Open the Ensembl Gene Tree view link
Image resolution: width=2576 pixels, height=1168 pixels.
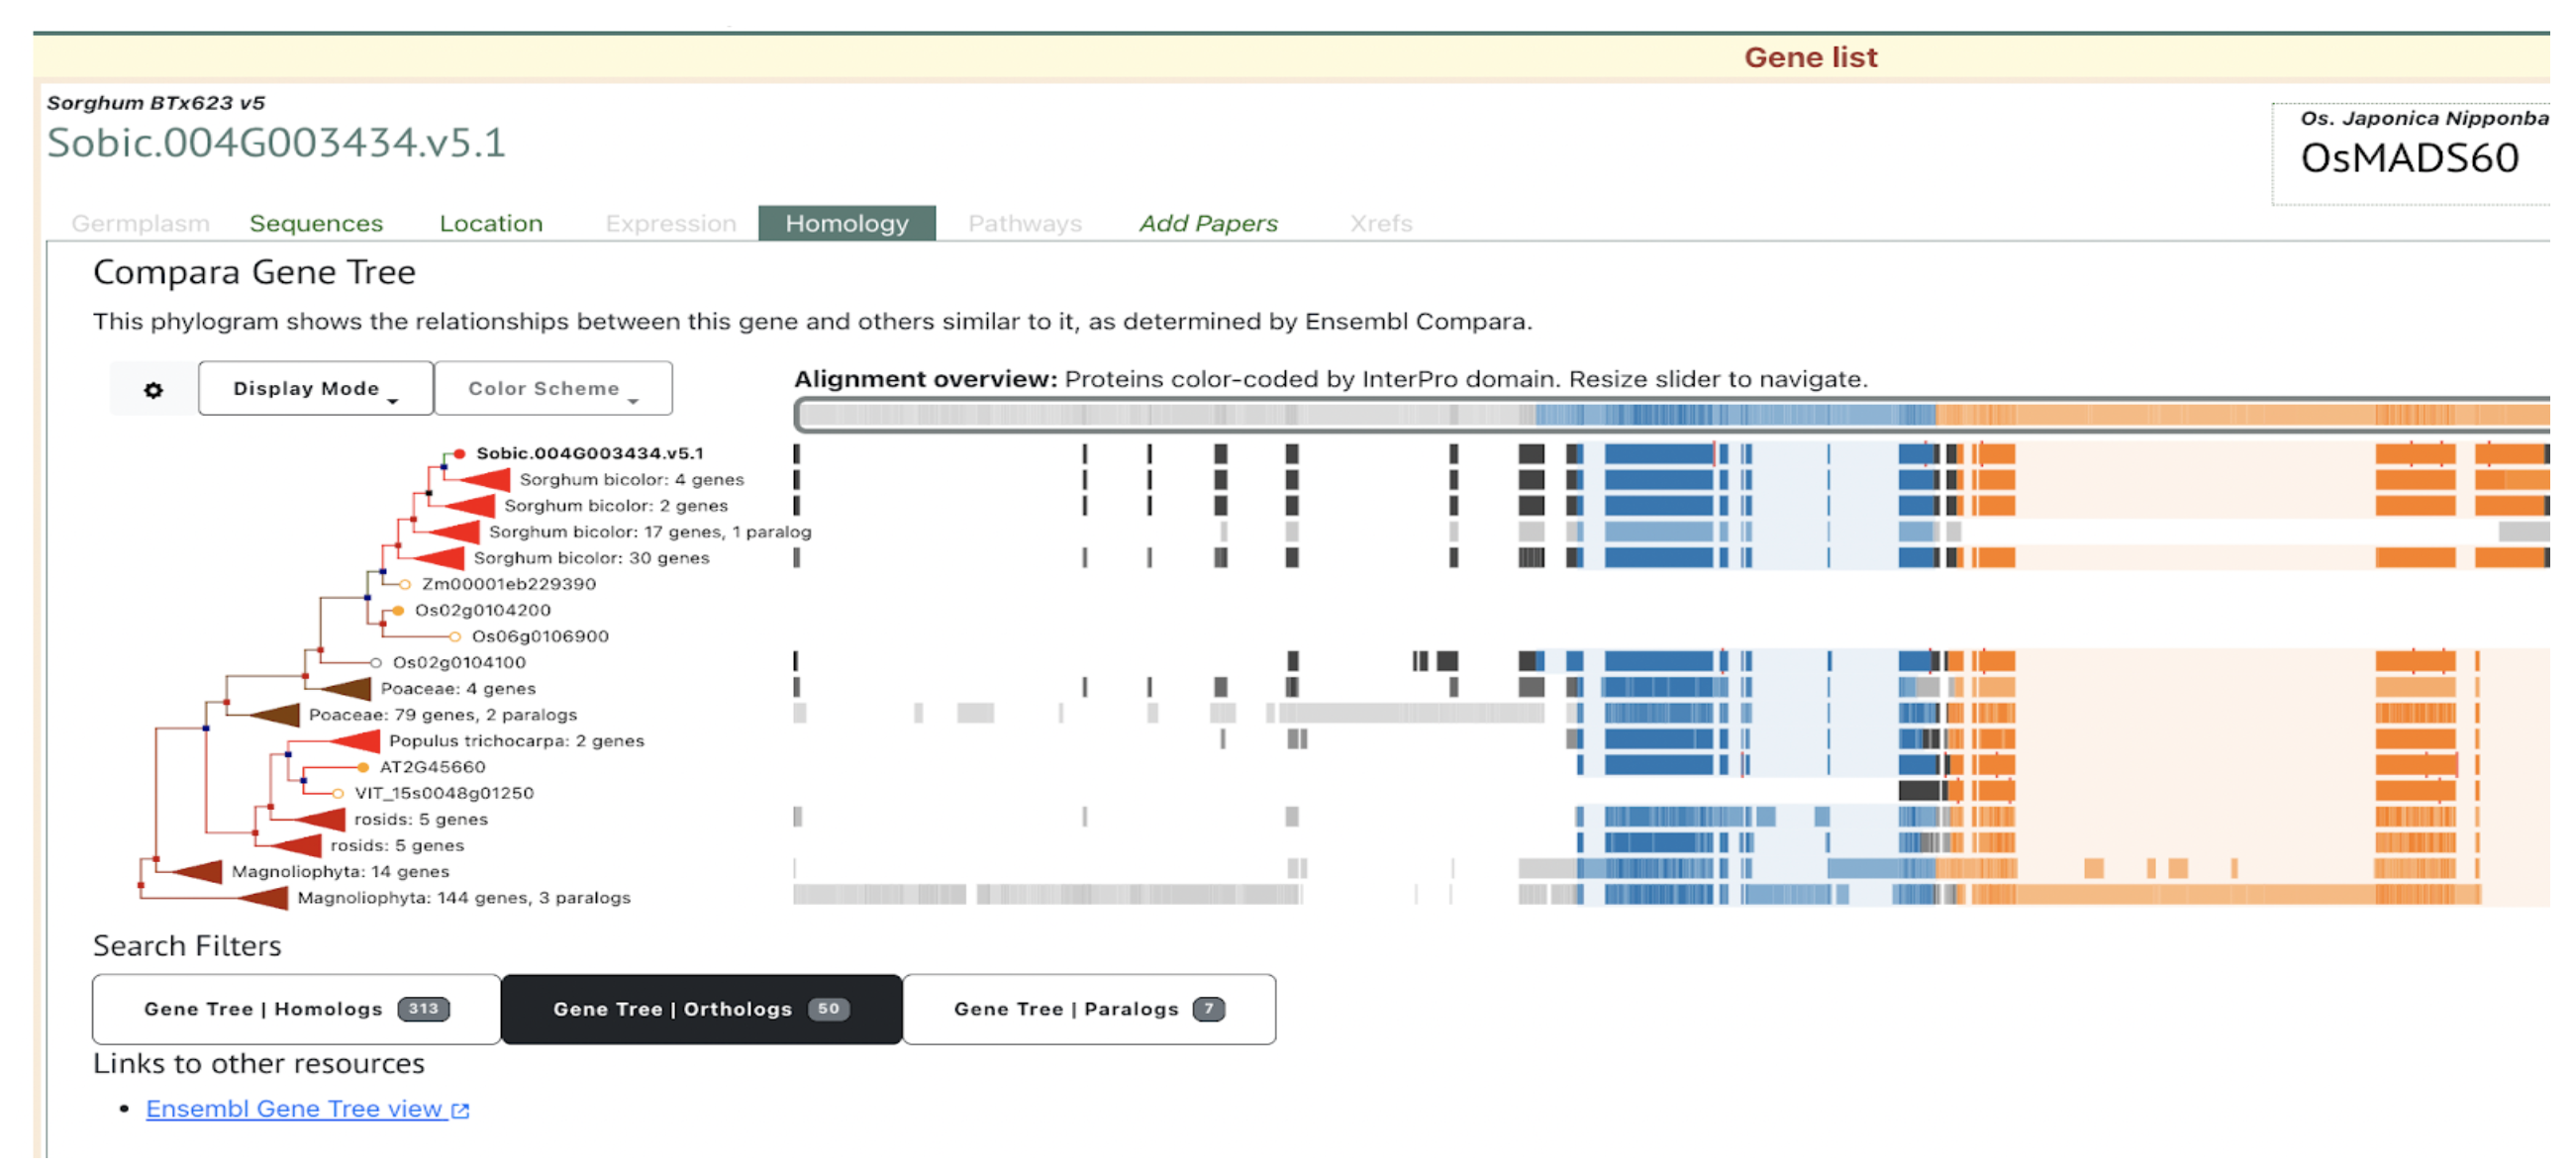pyautogui.click(x=294, y=1108)
